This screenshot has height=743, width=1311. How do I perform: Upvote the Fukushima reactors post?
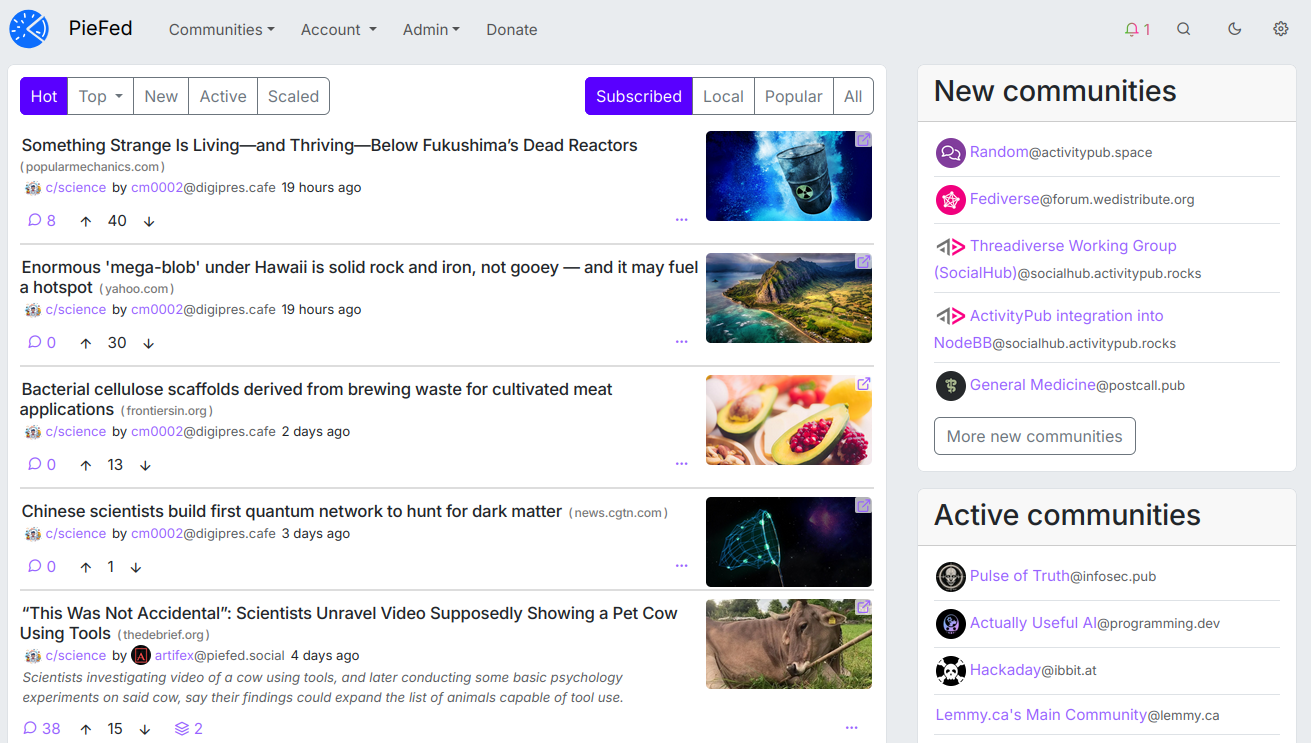point(86,221)
